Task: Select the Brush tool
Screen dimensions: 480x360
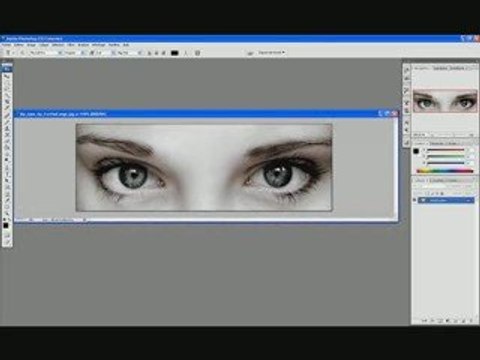Action: pyautogui.click(x=7, y=121)
